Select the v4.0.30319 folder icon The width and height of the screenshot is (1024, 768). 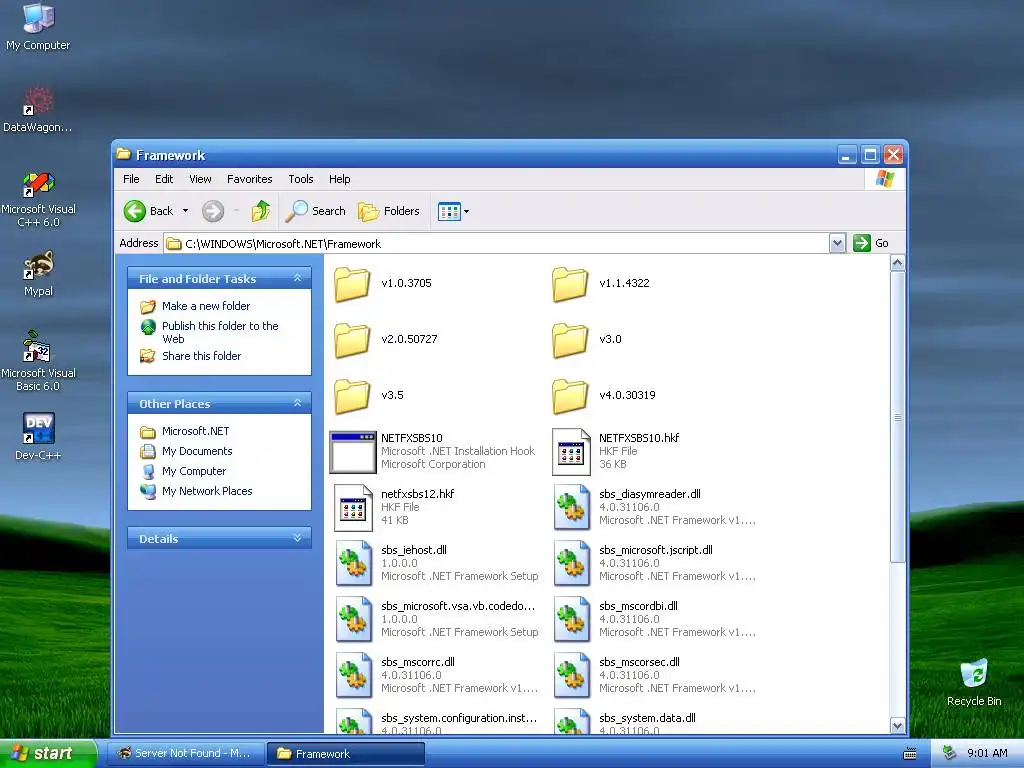click(570, 396)
